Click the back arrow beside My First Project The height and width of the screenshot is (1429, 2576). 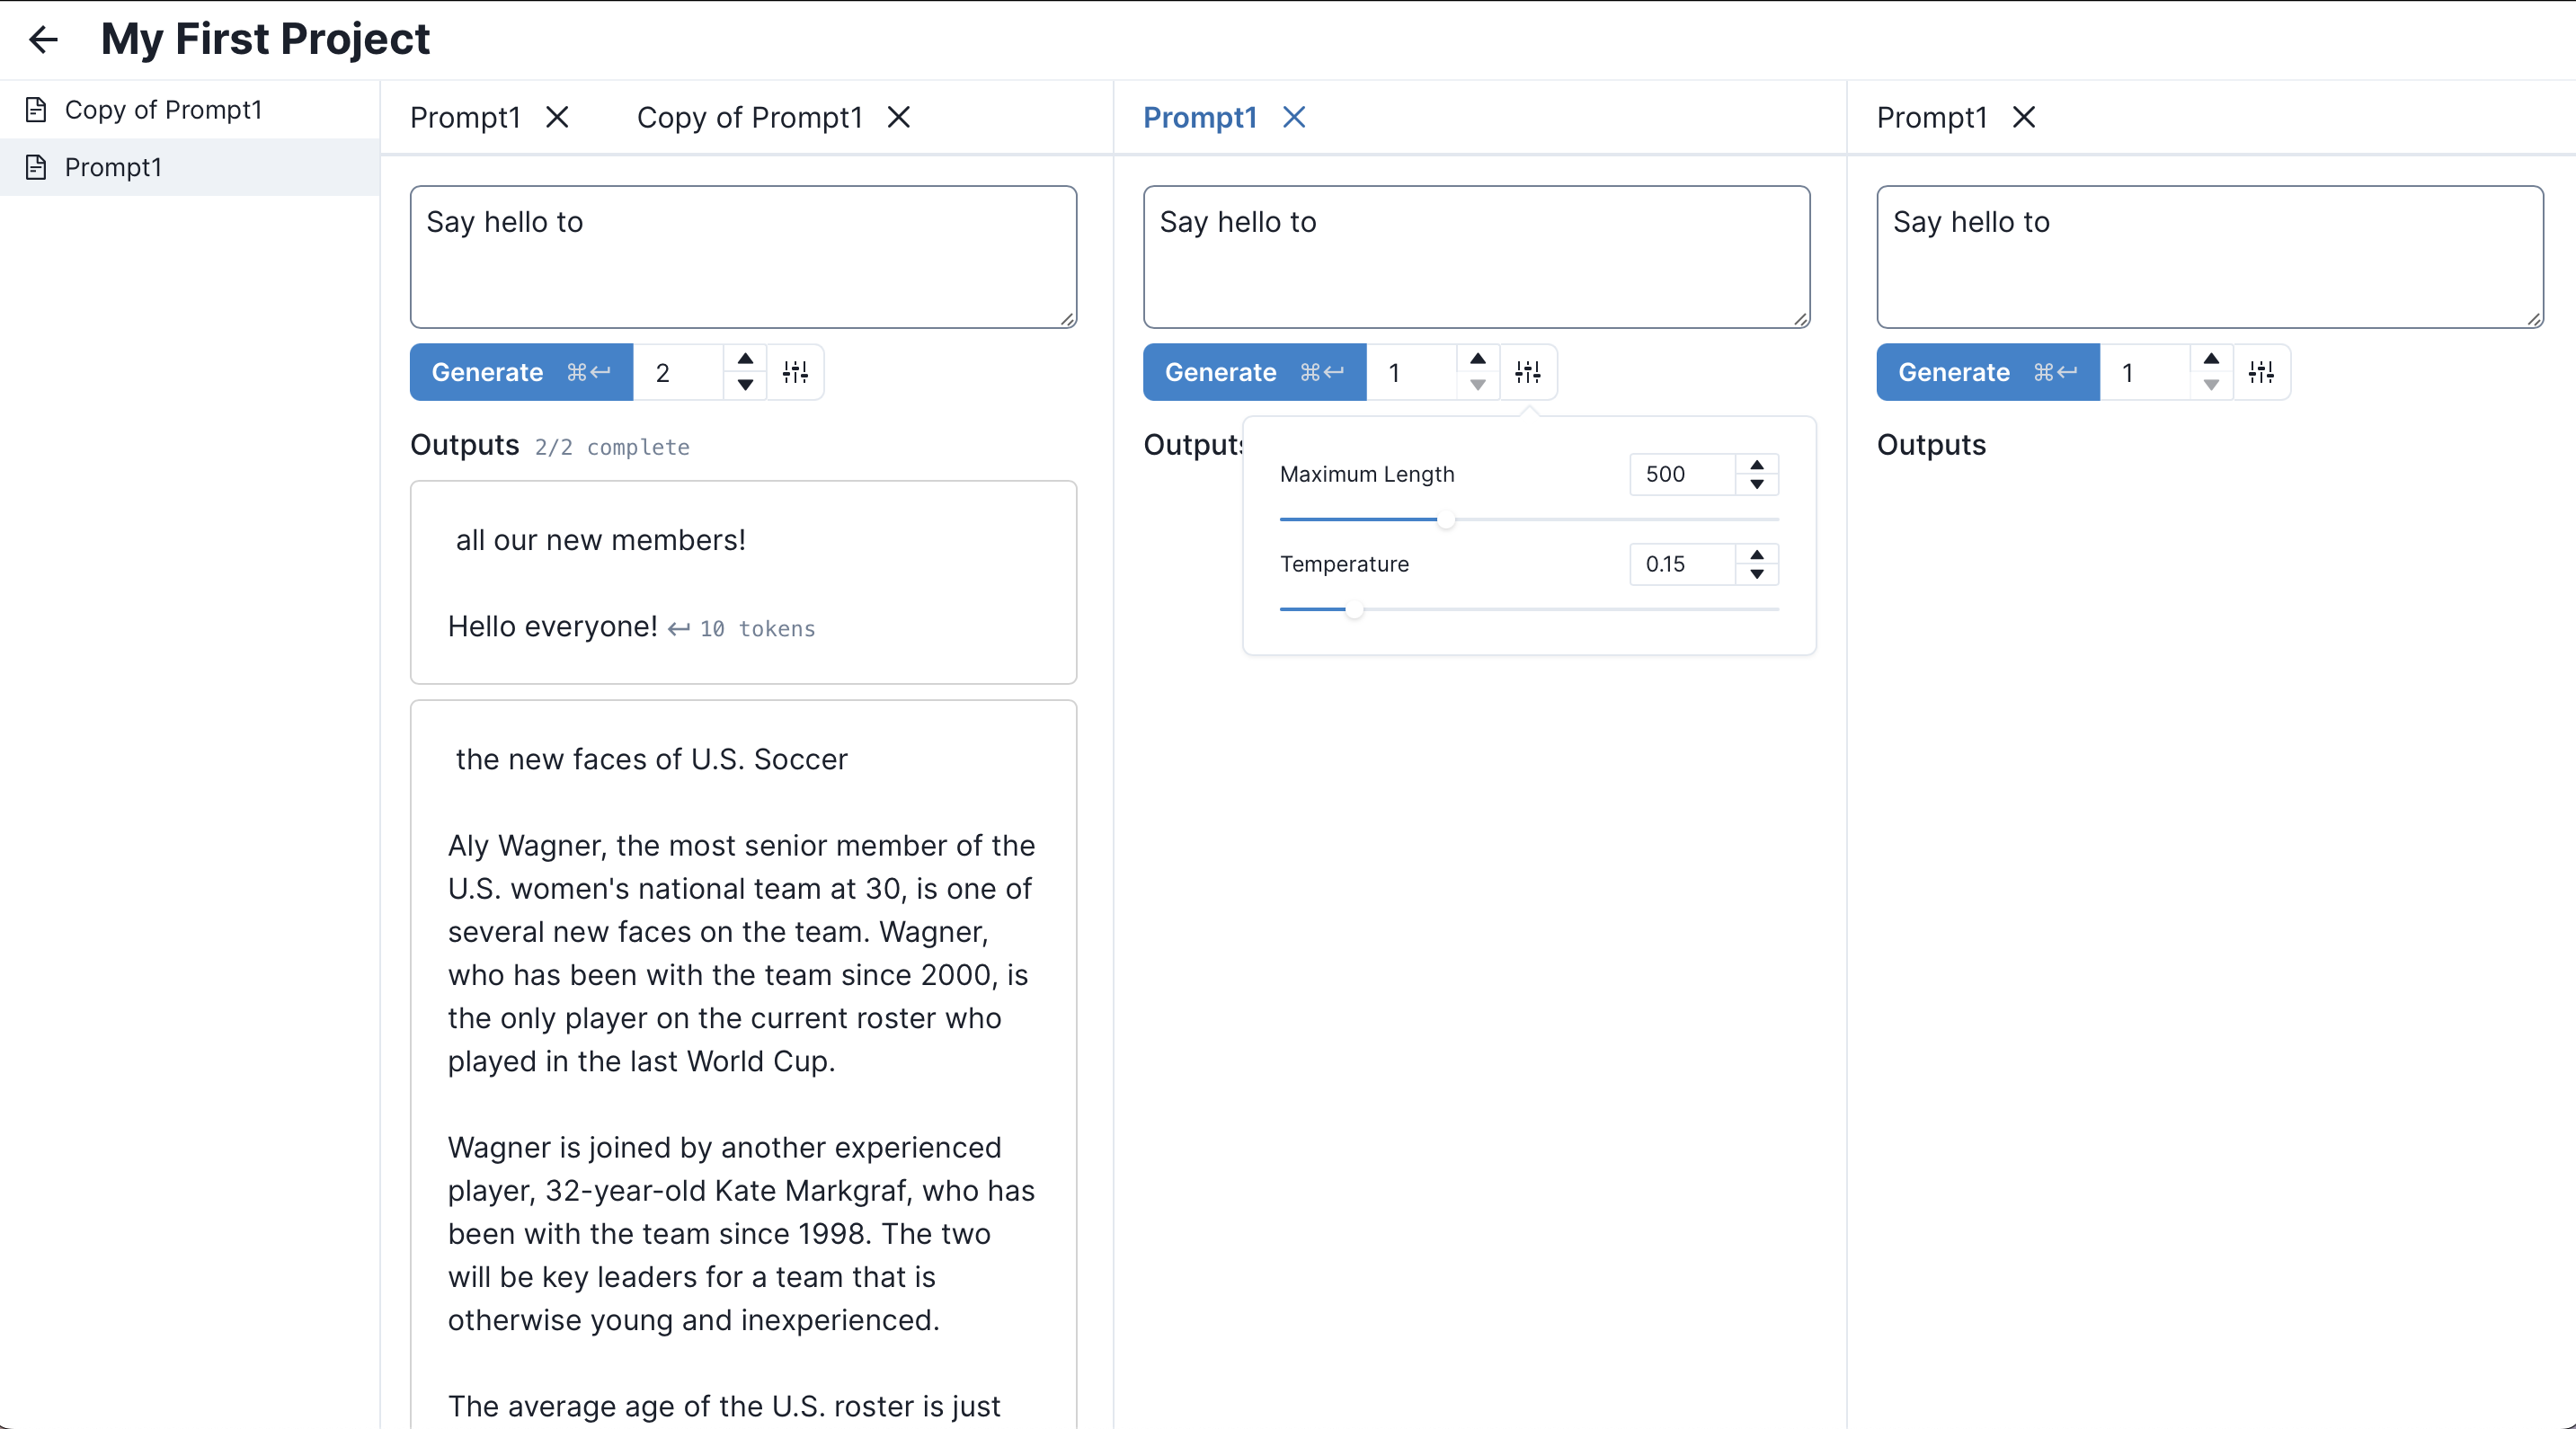pos(44,40)
